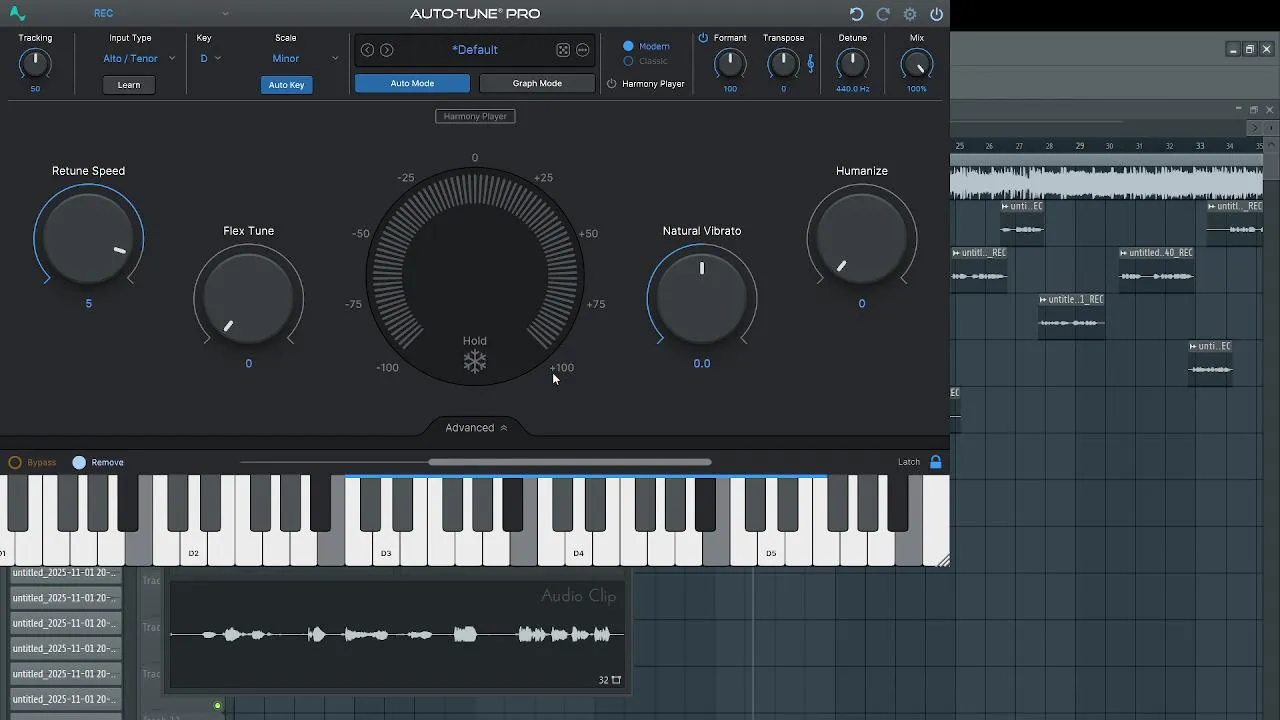Toggle the Auto Key button

(x=286, y=85)
